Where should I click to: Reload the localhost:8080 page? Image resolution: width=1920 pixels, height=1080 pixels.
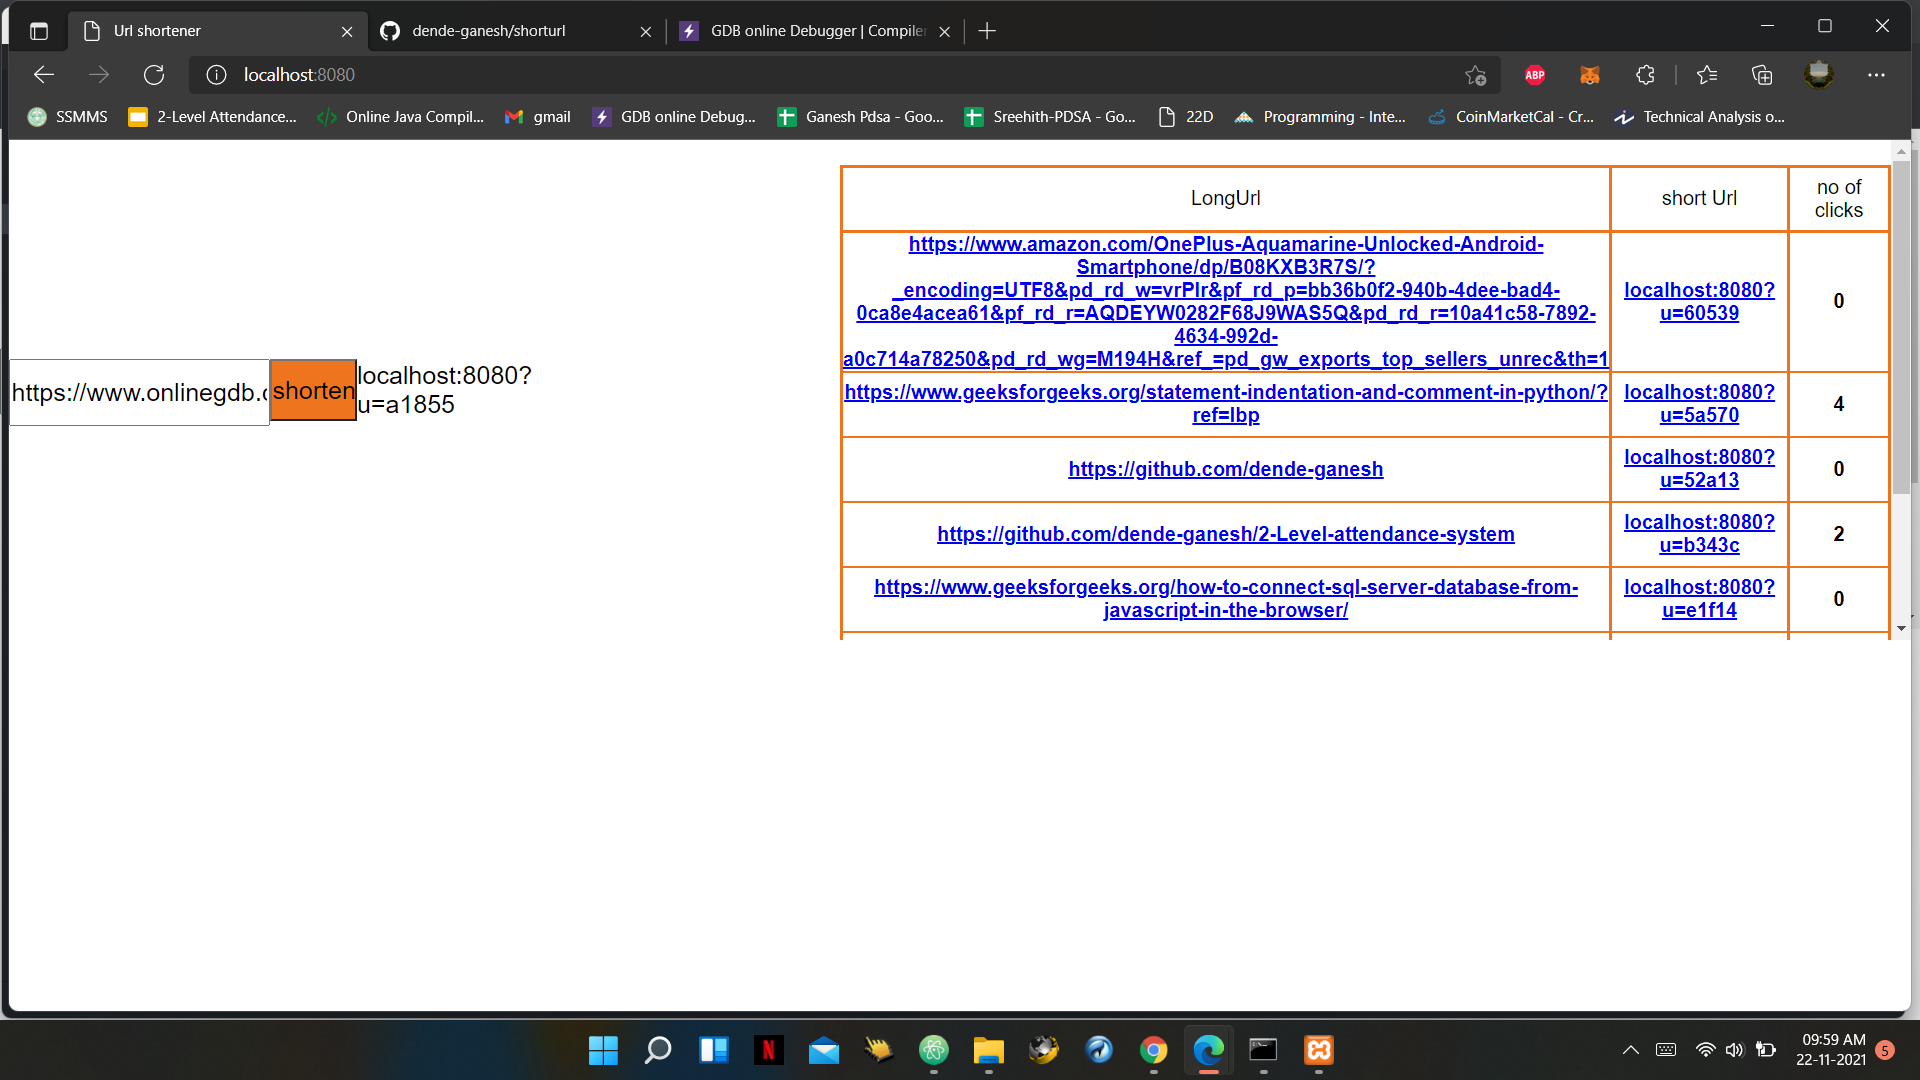pyautogui.click(x=154, y=75)
